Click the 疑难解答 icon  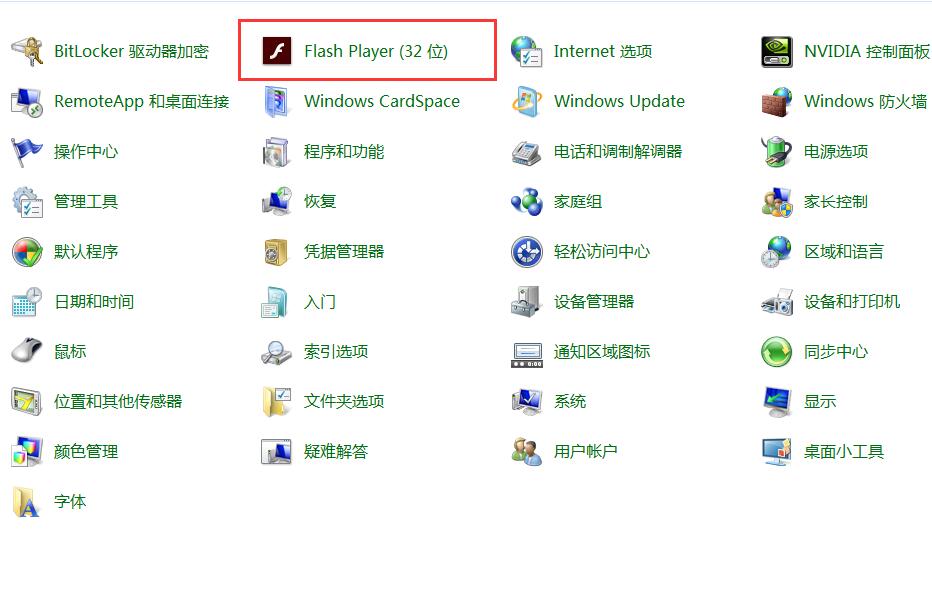click(277, 452)
